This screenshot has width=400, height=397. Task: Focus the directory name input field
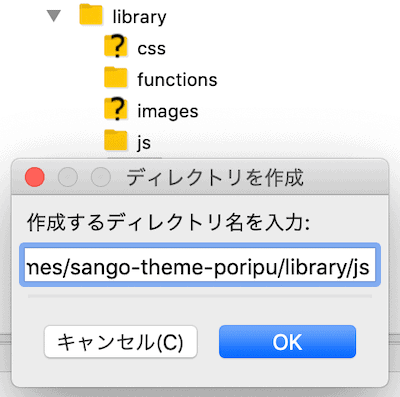(200, 265)
